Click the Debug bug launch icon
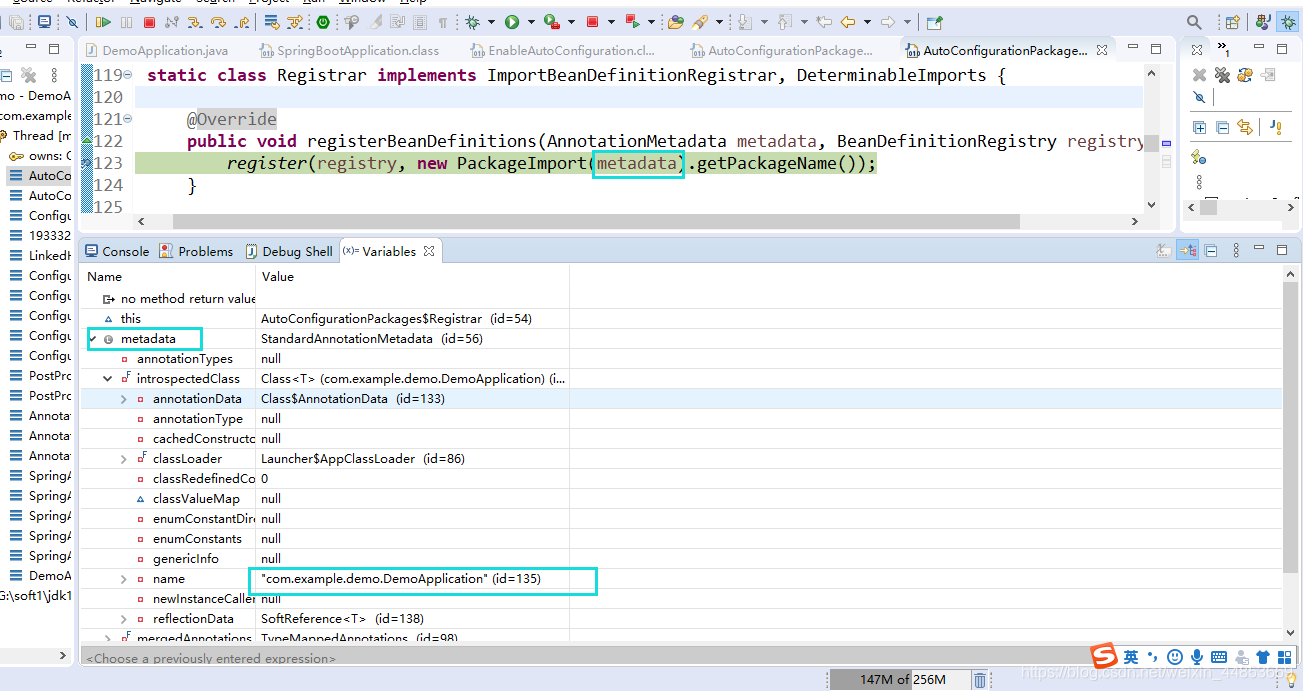This screenshot has height=691, width=1303. [473, 22]
